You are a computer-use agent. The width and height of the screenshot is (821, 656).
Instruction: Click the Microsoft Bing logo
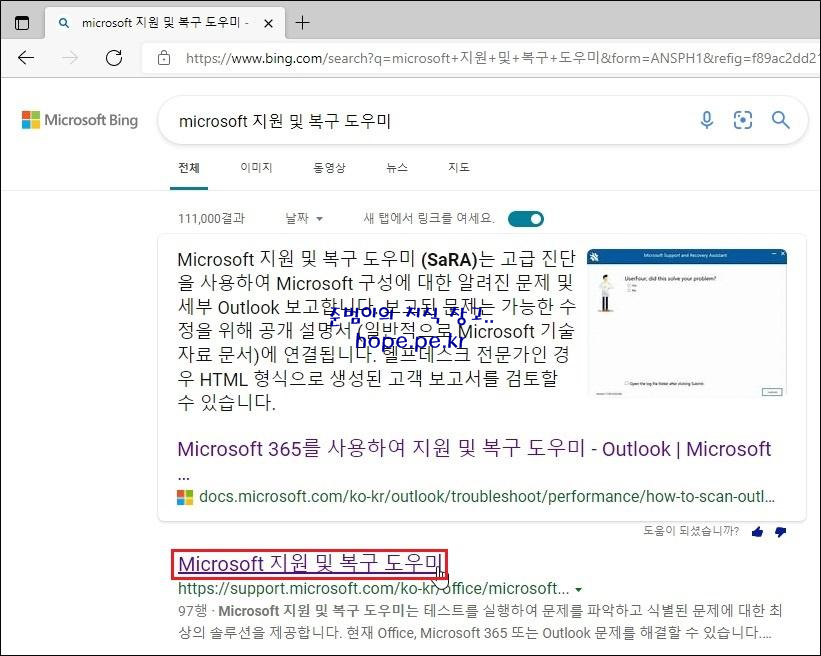click(80, 120)
